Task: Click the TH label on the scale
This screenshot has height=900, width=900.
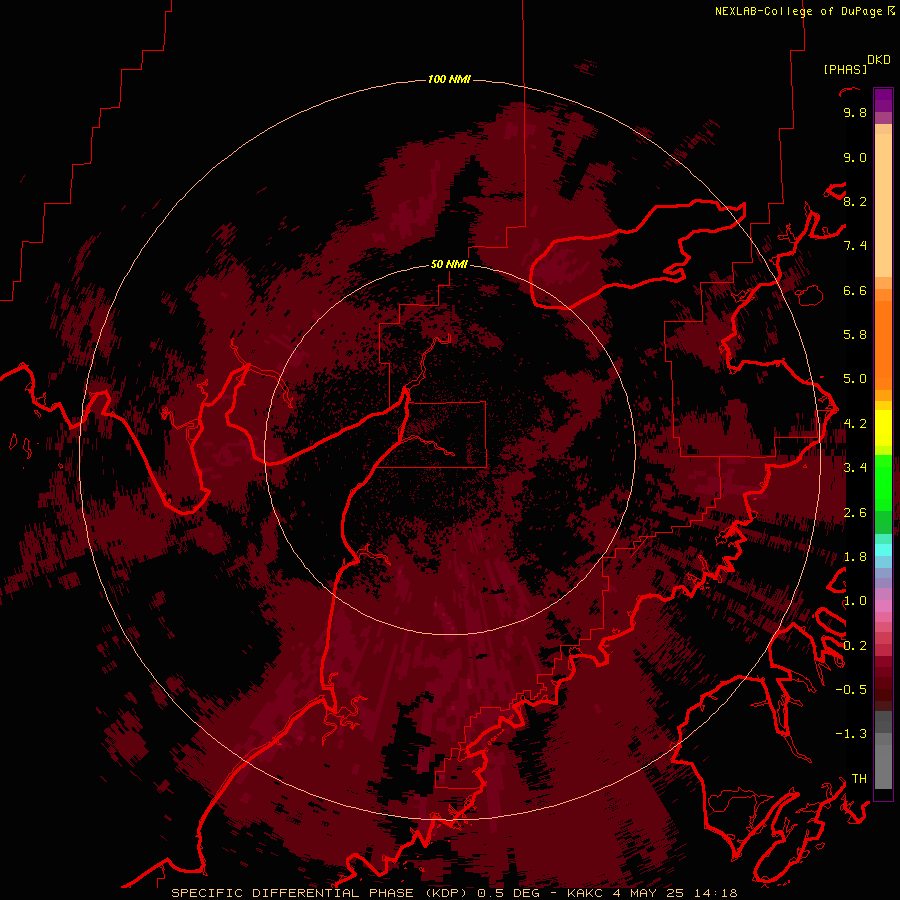Action: click(x=859, y=779)
